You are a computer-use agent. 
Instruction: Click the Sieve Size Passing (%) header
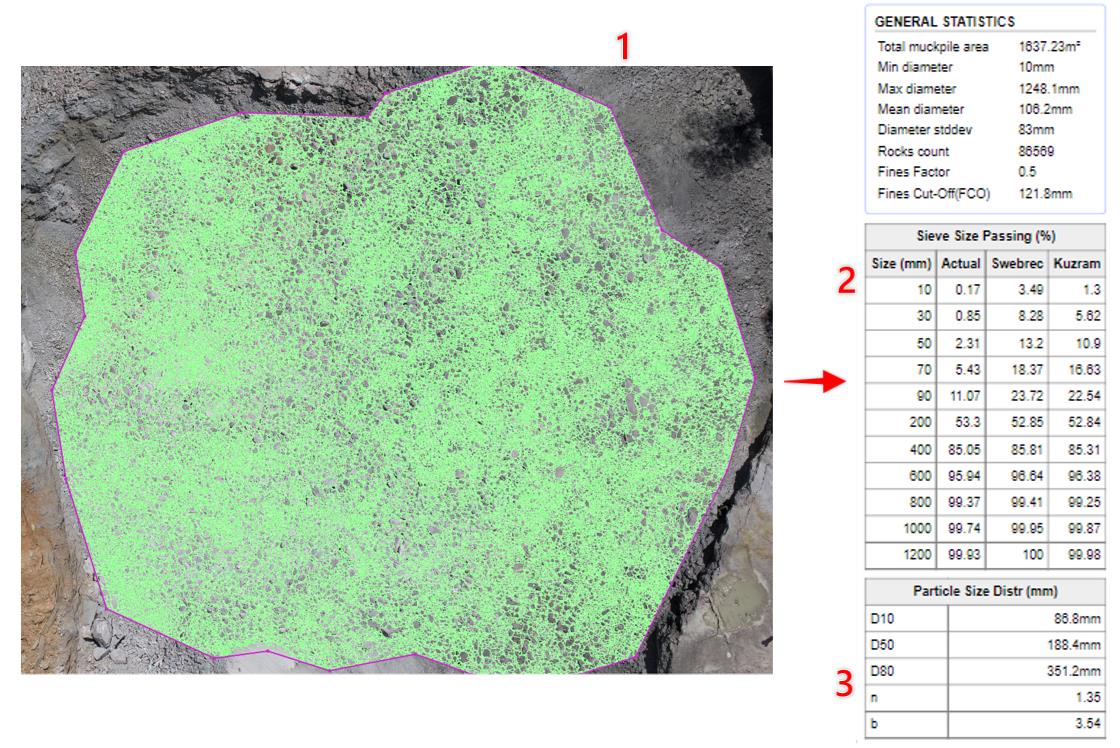[985, 237]
